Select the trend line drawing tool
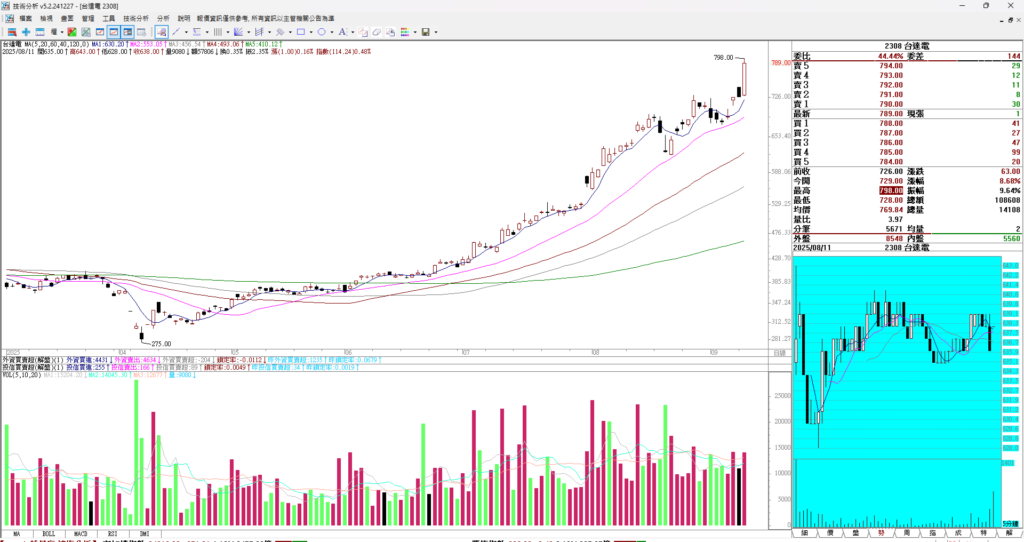Viewport: 1024px width, 542px height. [x=176, y=32]
